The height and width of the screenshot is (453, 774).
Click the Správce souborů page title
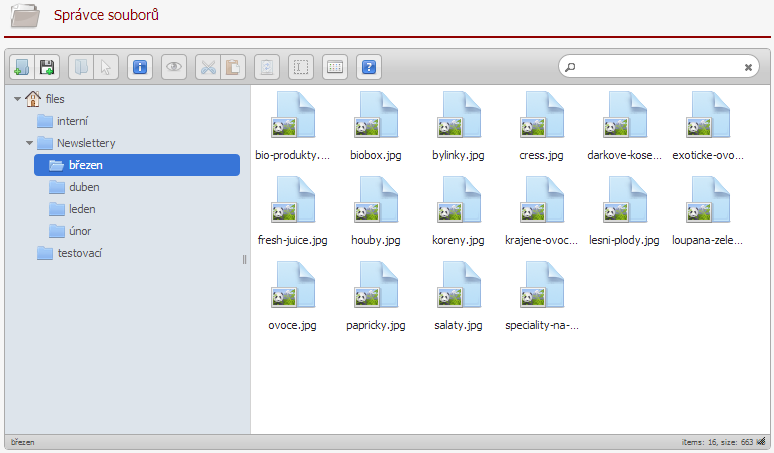[106, 15]
